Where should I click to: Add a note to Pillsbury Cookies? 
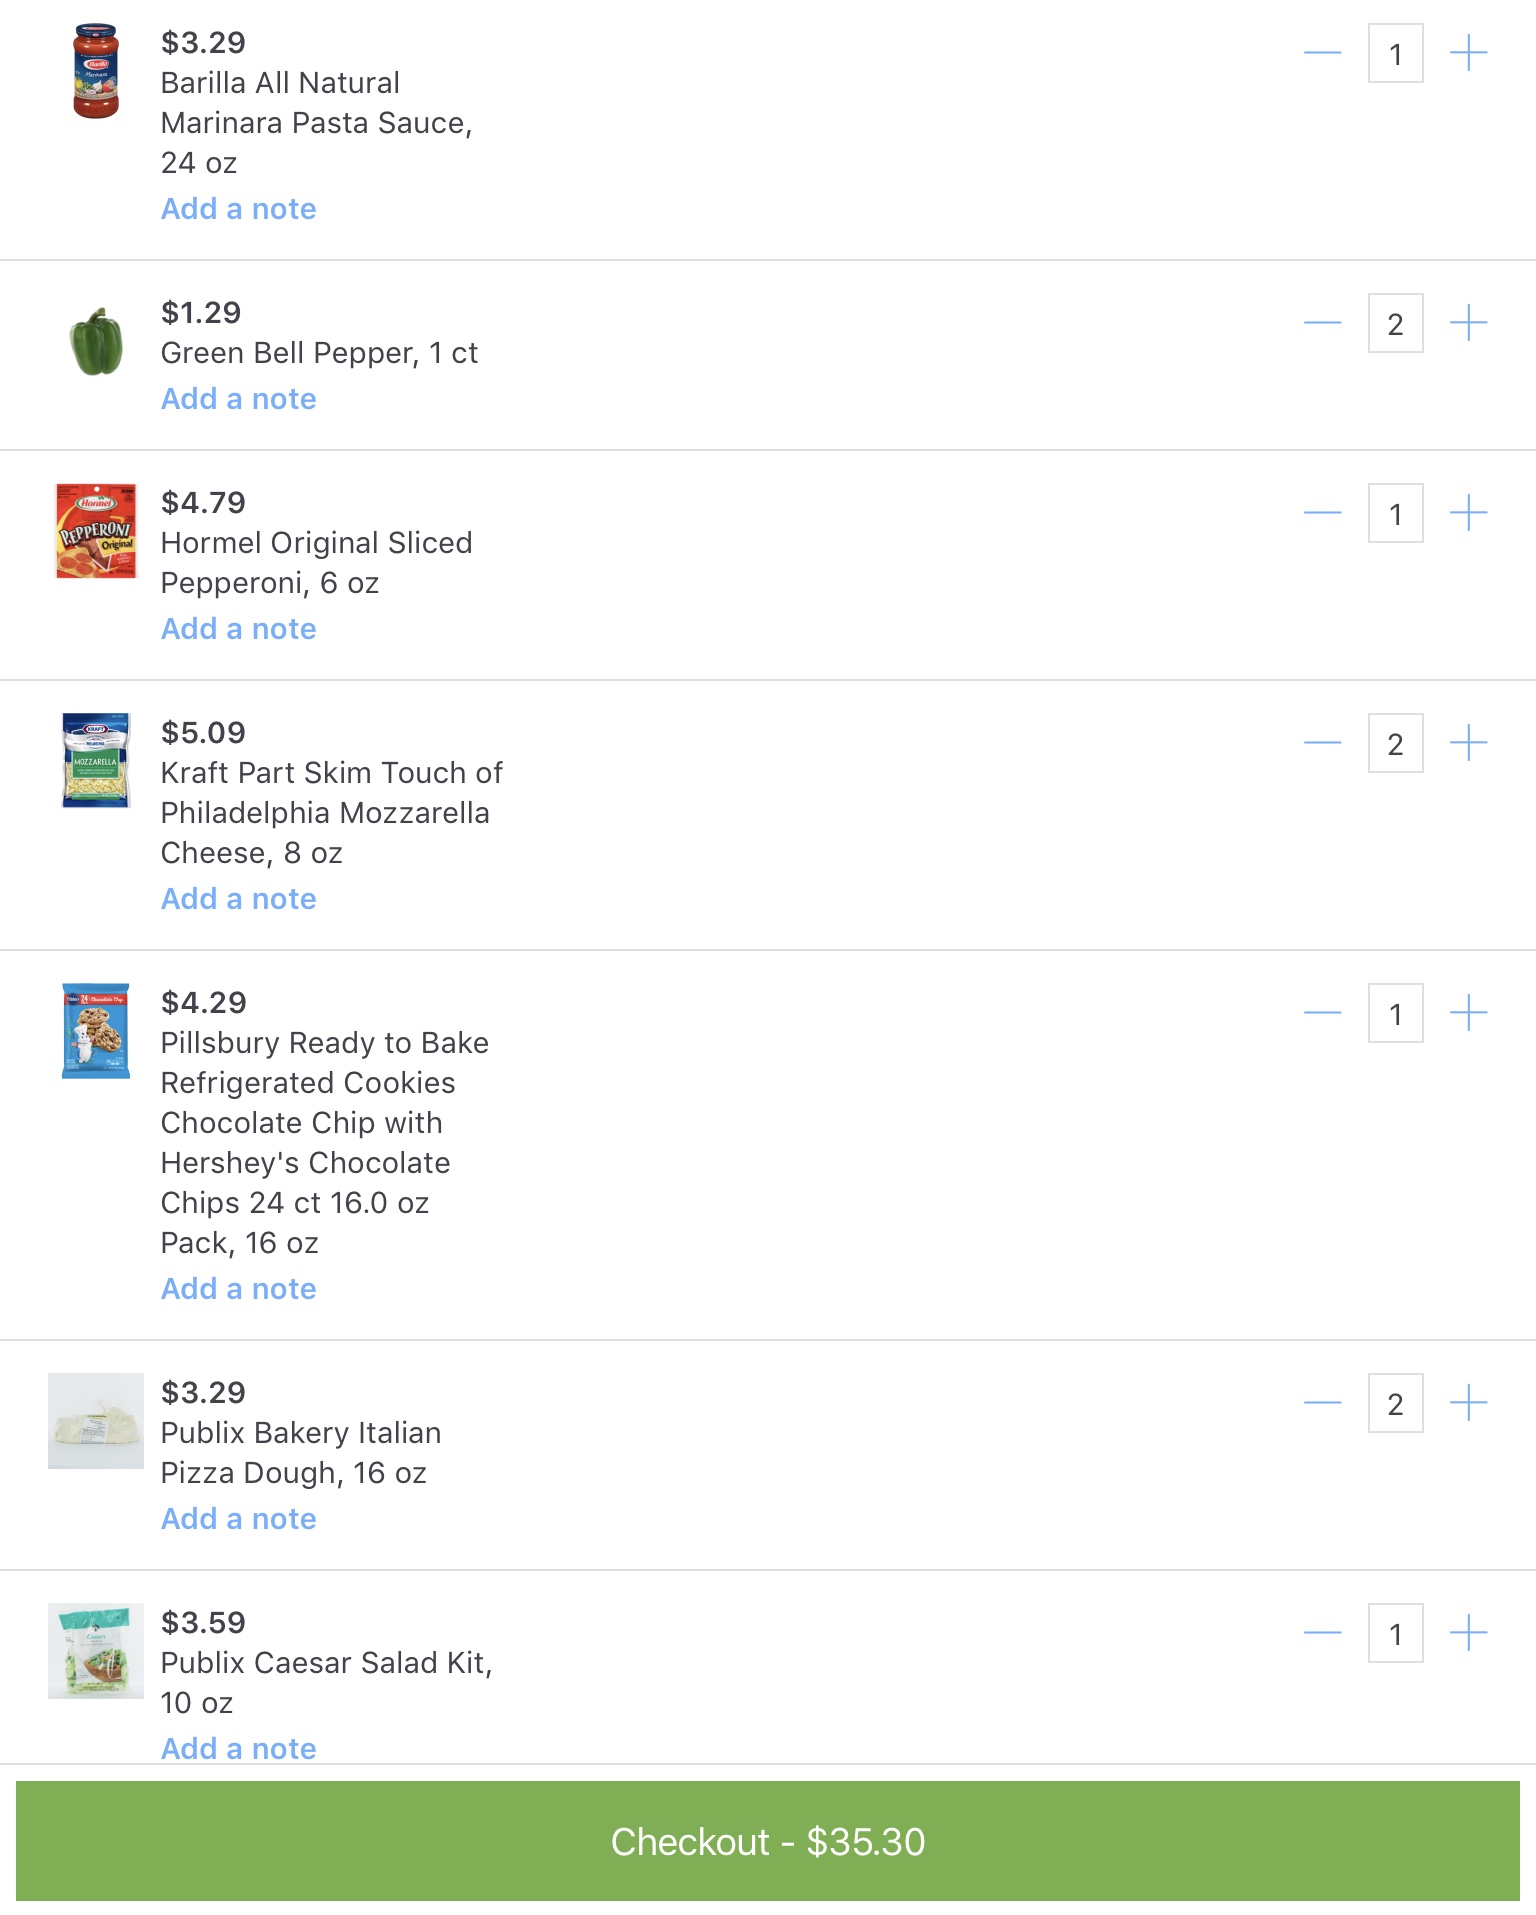pos(239,1289)
